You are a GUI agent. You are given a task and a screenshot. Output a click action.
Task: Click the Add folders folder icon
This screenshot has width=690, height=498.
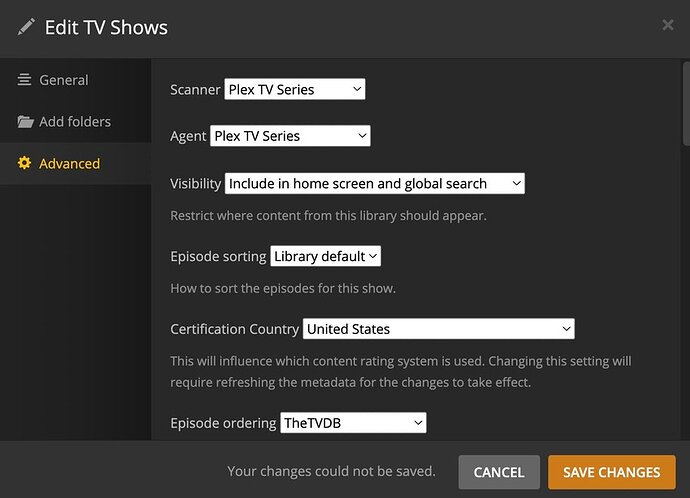tap(25, 121)
